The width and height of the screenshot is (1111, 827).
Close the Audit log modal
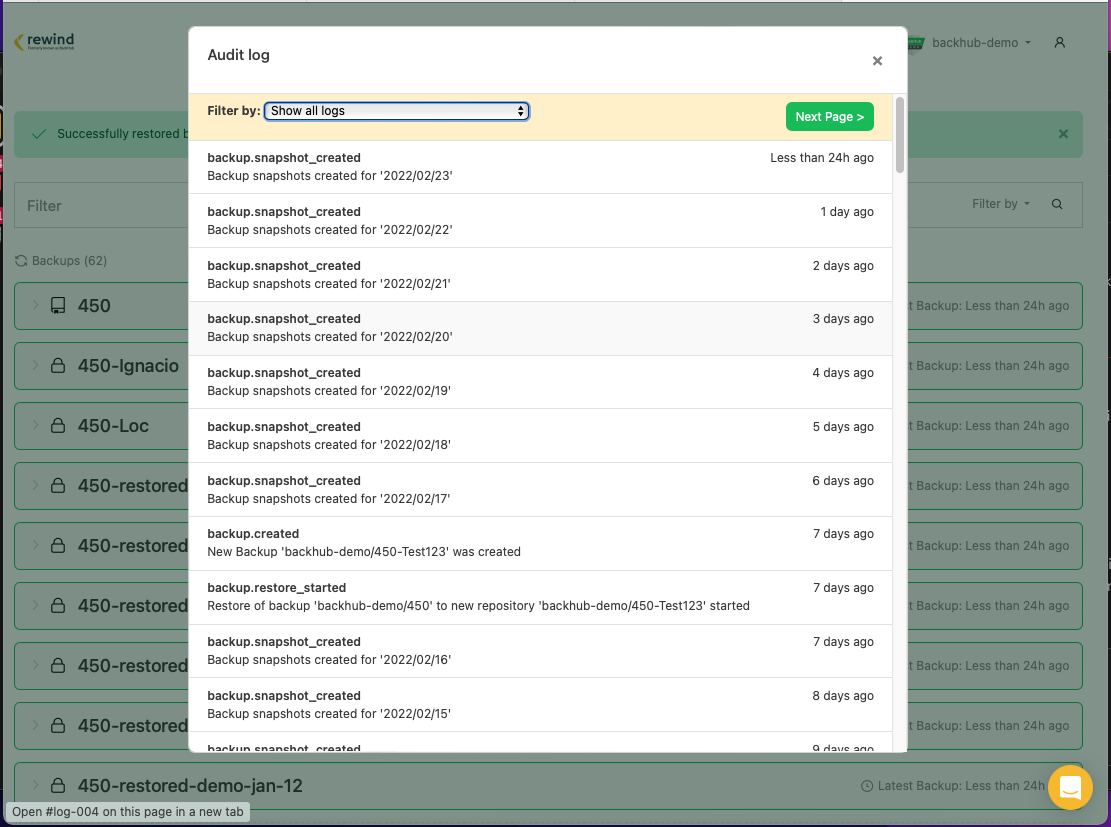point(877,60)
